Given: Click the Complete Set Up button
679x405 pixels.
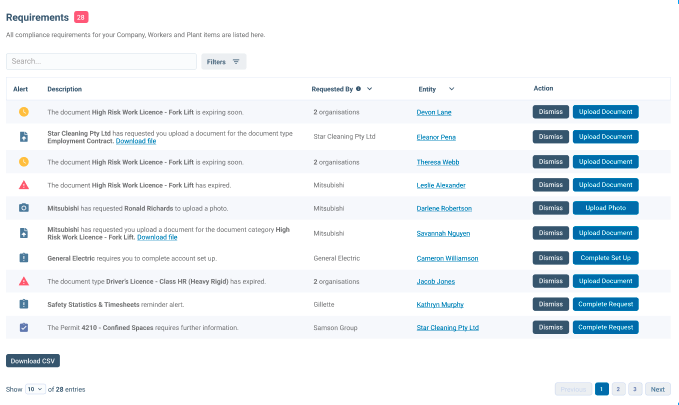Looking at the screenshot, I should tap(605, 258).
